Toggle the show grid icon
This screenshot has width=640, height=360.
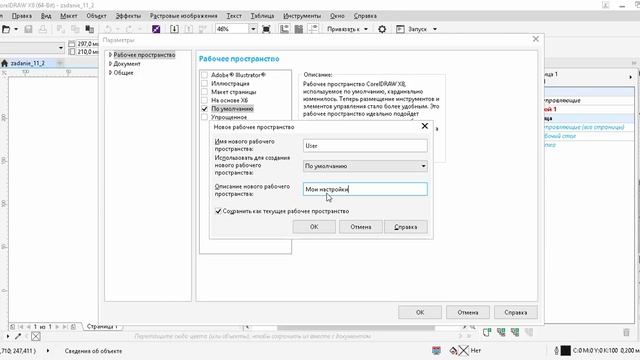pyautogui.click(x=299, y=29)
